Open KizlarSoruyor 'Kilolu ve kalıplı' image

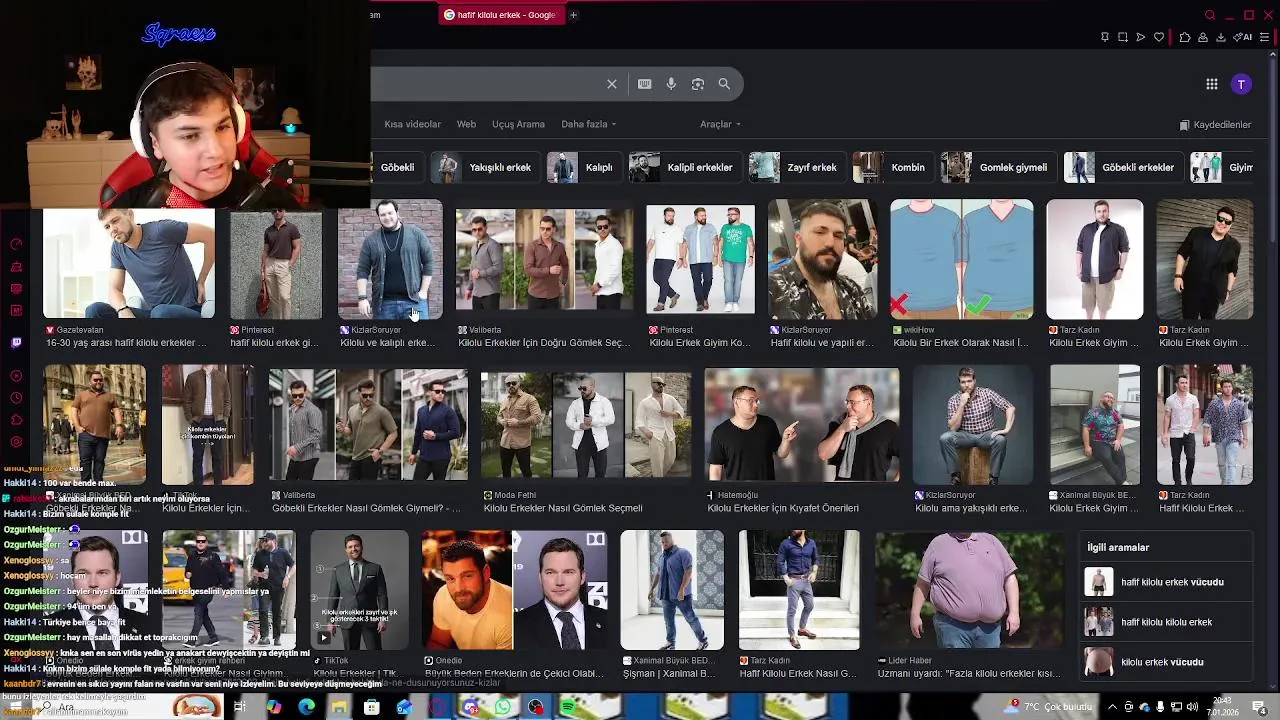(x=390, y=259)
